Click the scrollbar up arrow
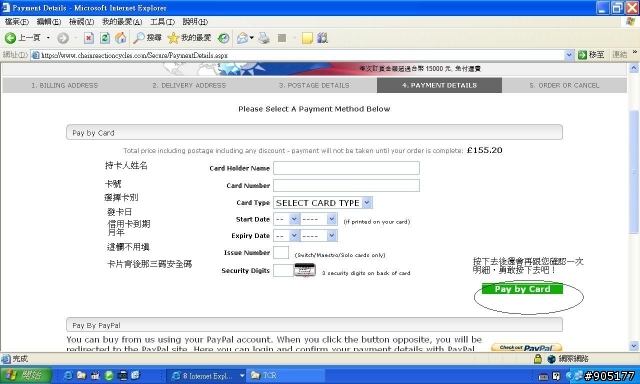The height and width of the screenshot is (384, 640). (633, 68)
